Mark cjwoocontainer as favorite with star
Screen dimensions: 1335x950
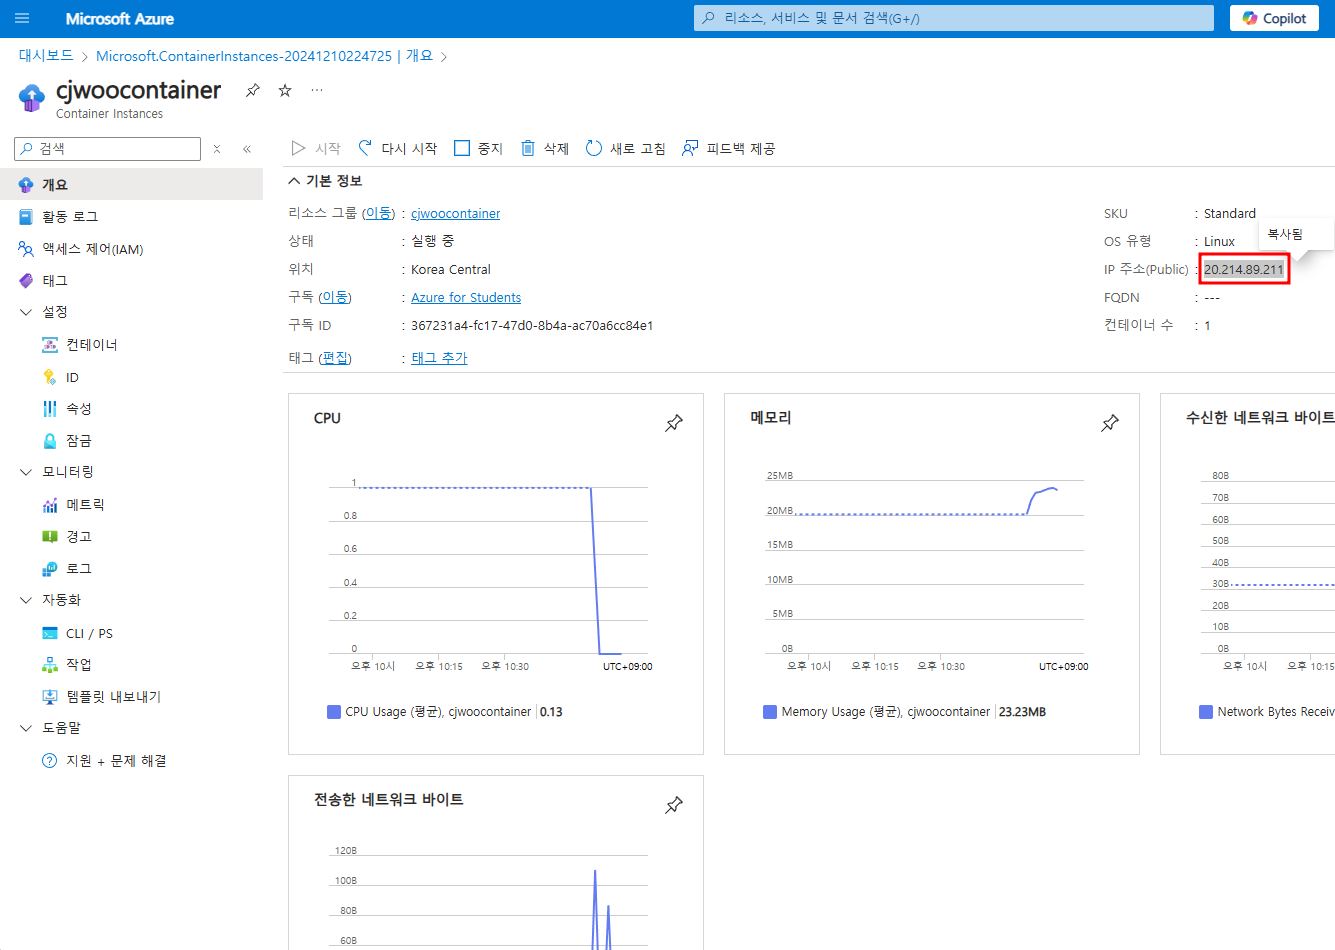point(285,90)
